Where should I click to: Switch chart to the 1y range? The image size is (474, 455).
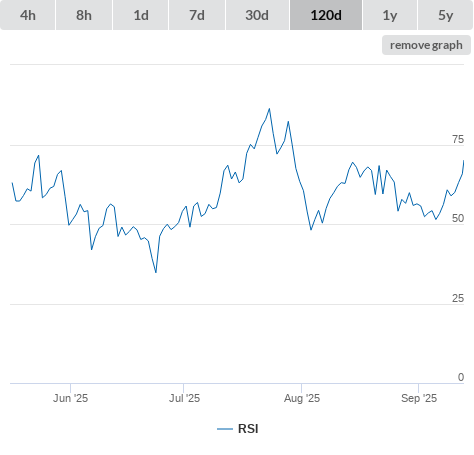390,15
